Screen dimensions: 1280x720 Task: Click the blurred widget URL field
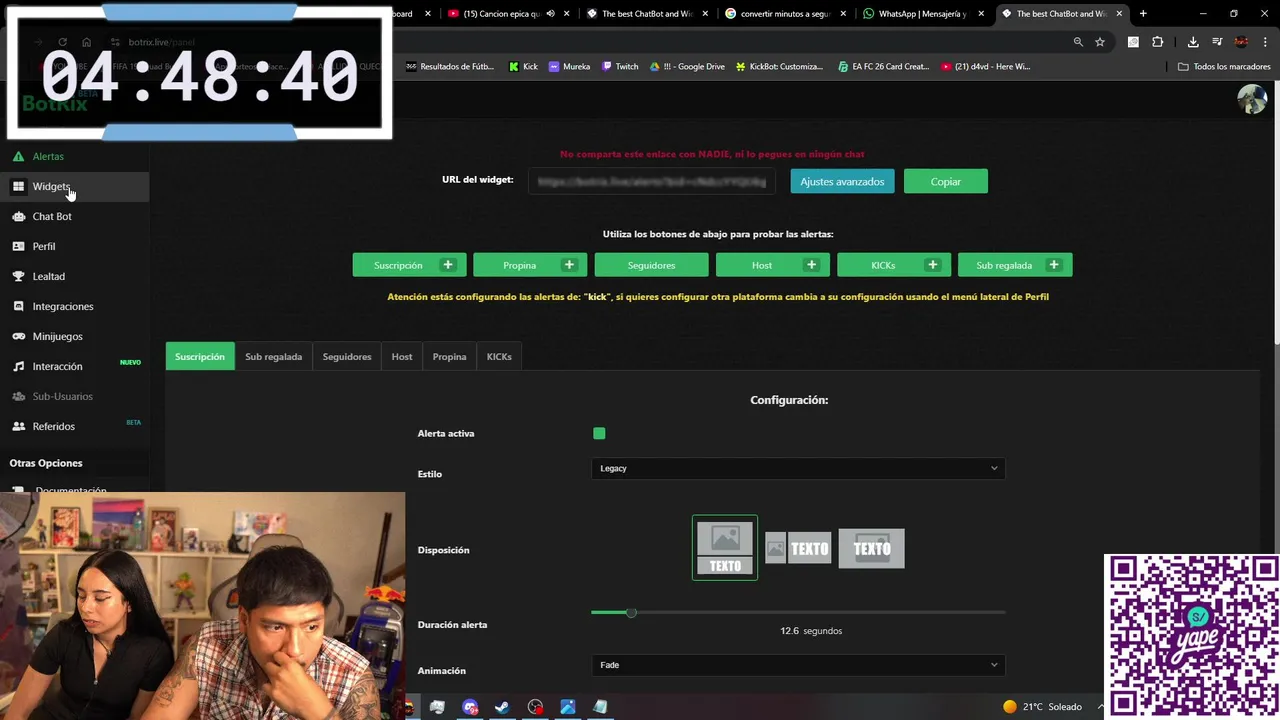click(x=652, y=181)
